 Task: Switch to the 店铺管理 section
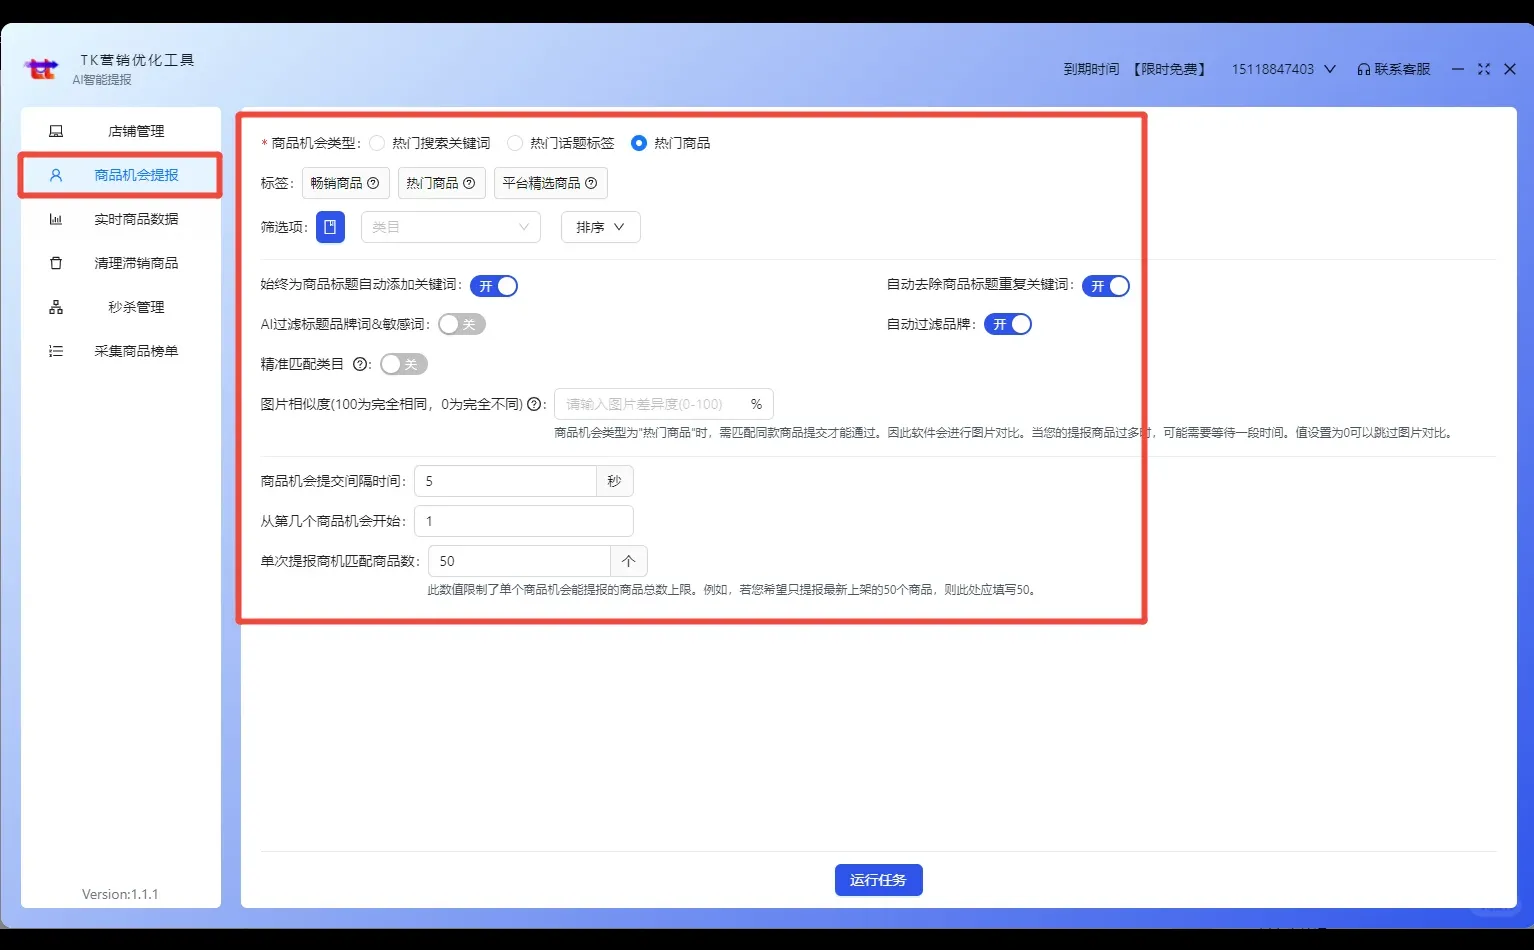56,130
